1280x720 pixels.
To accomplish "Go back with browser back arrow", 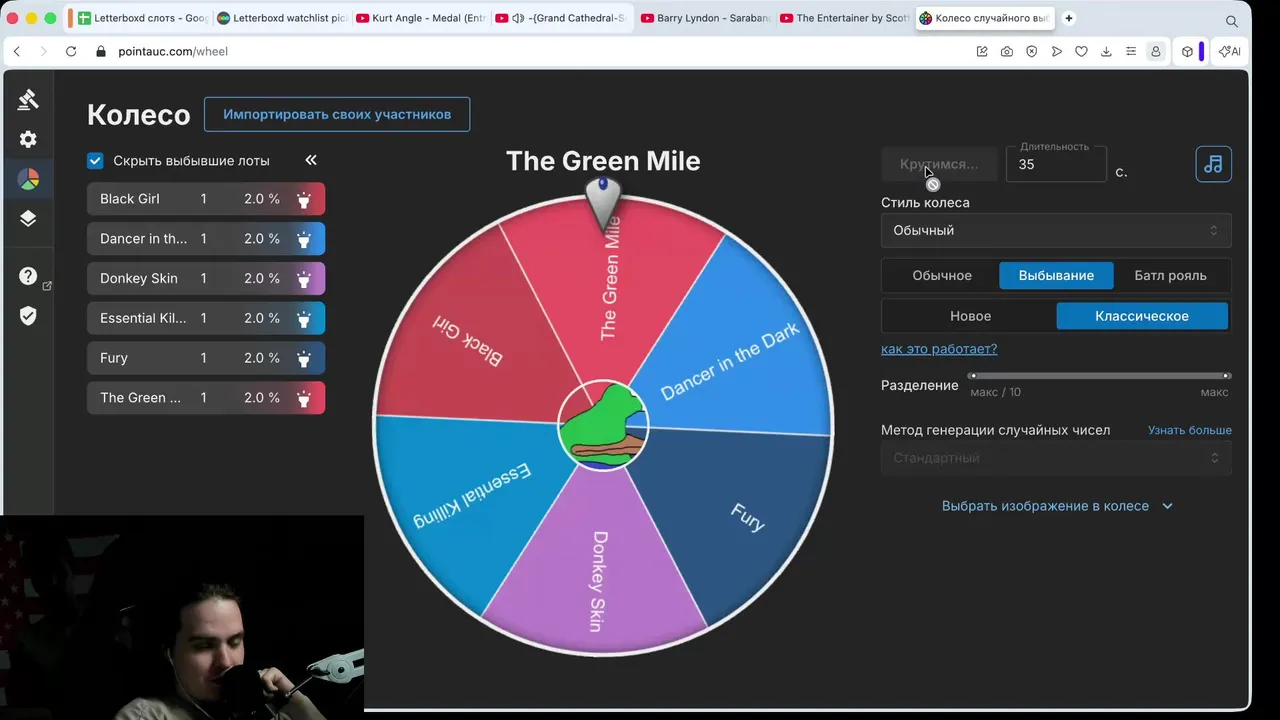I will click(17, 51).
